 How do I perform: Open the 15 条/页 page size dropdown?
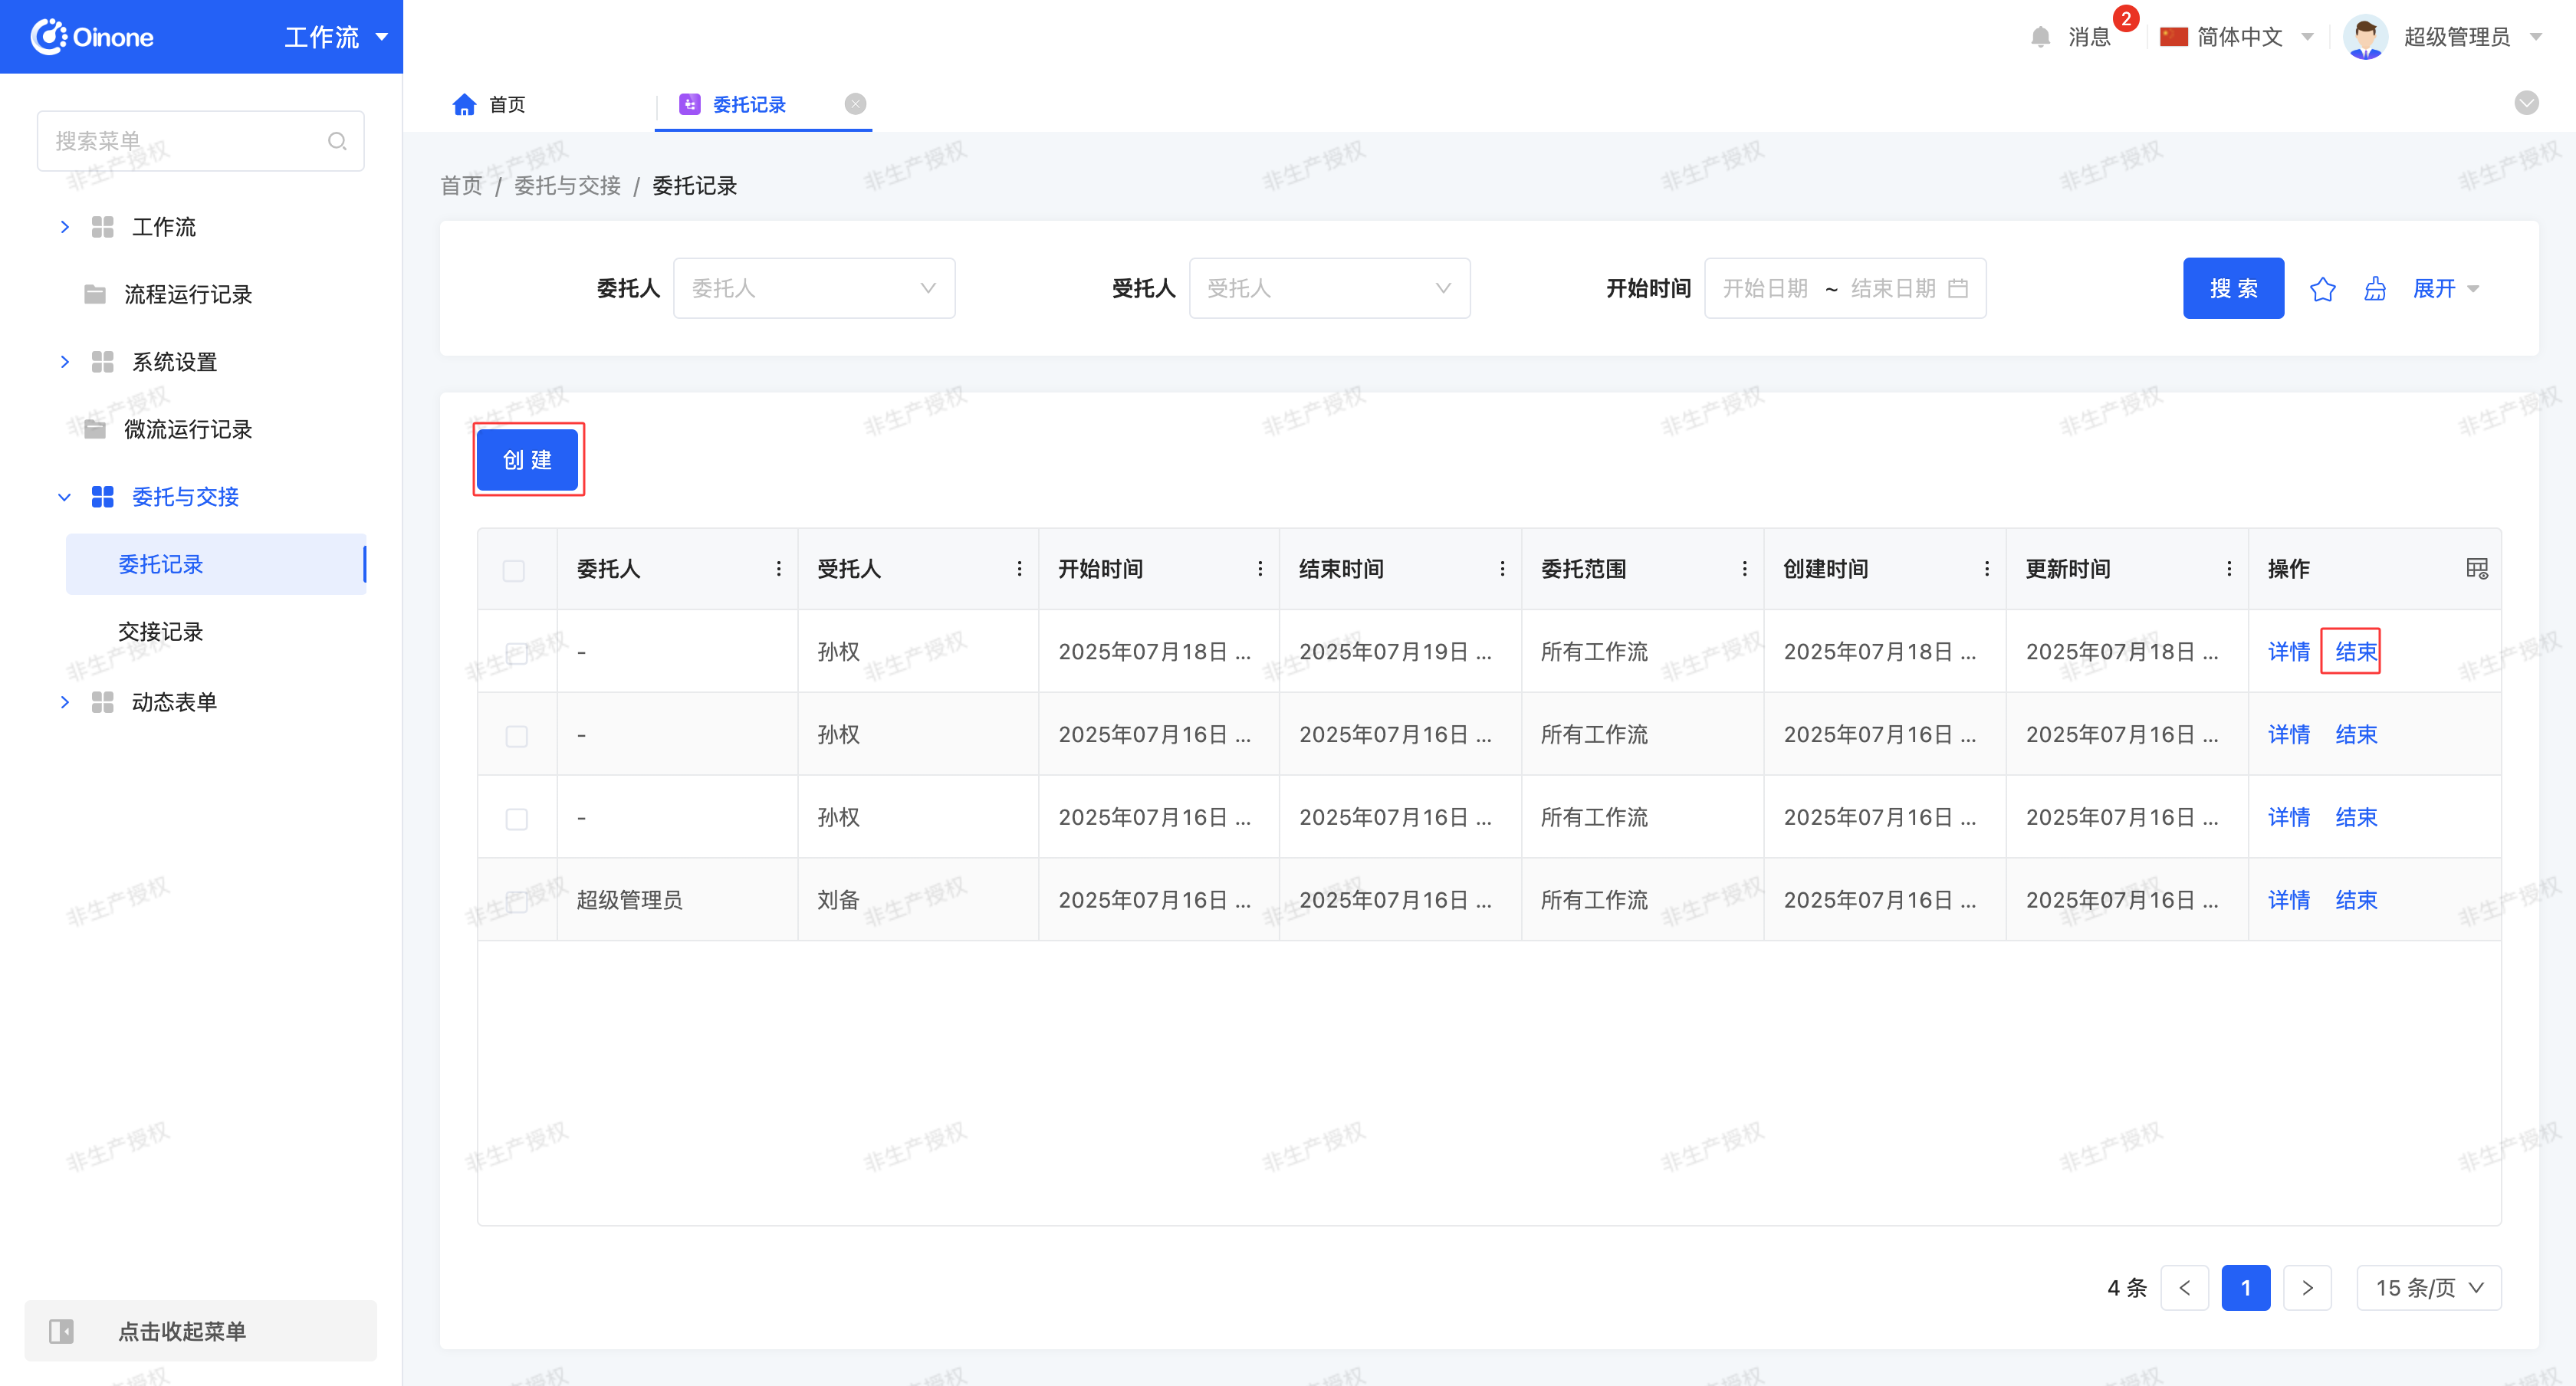[x=2428, y=1287]
